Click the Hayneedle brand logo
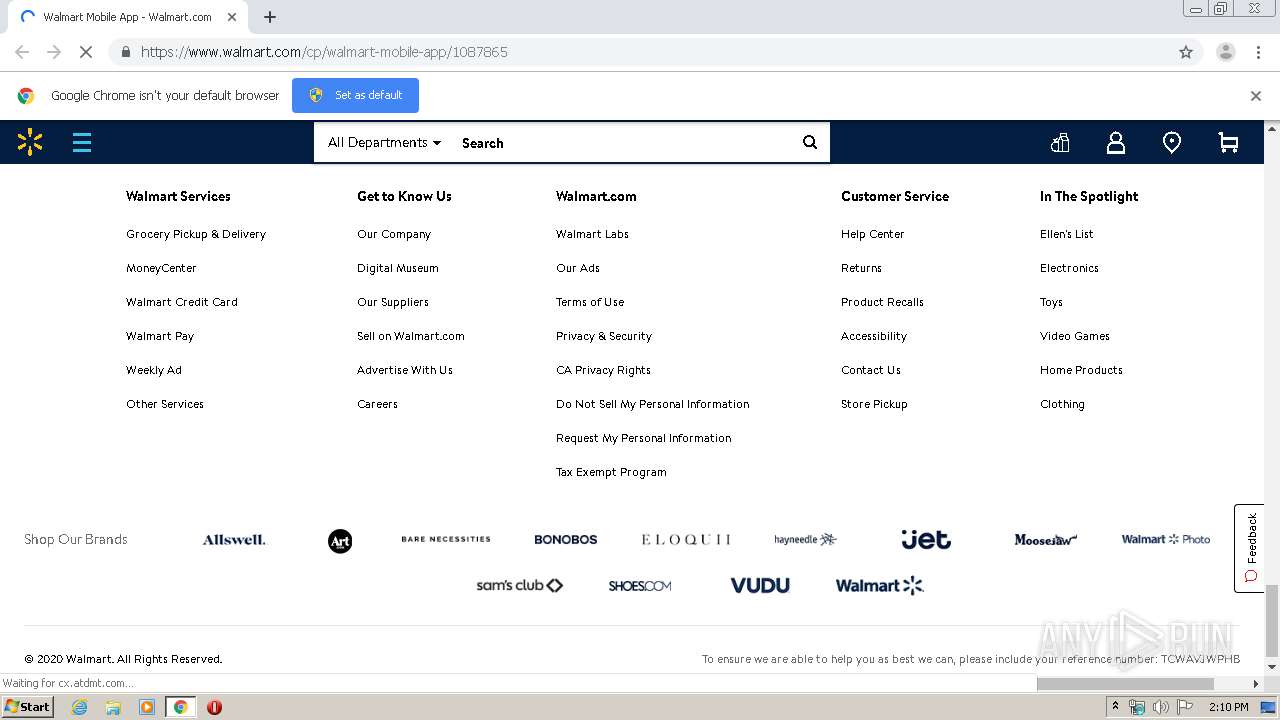 (806, 539)
